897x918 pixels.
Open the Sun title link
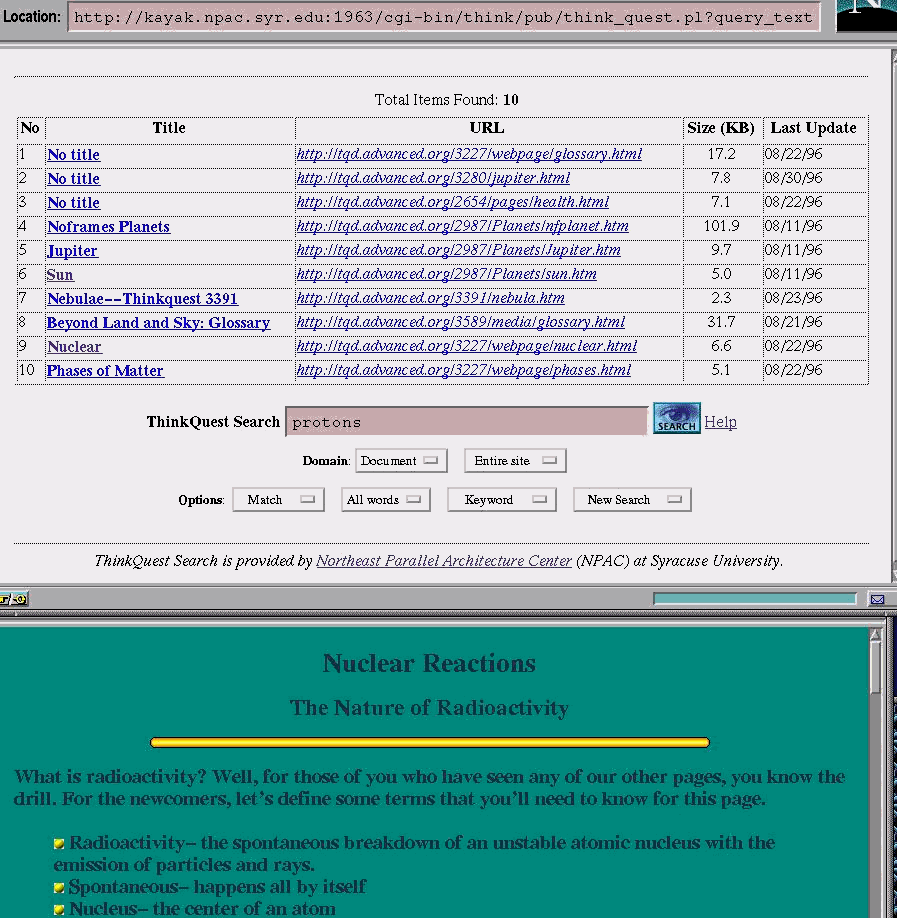(x=60, y=275)
